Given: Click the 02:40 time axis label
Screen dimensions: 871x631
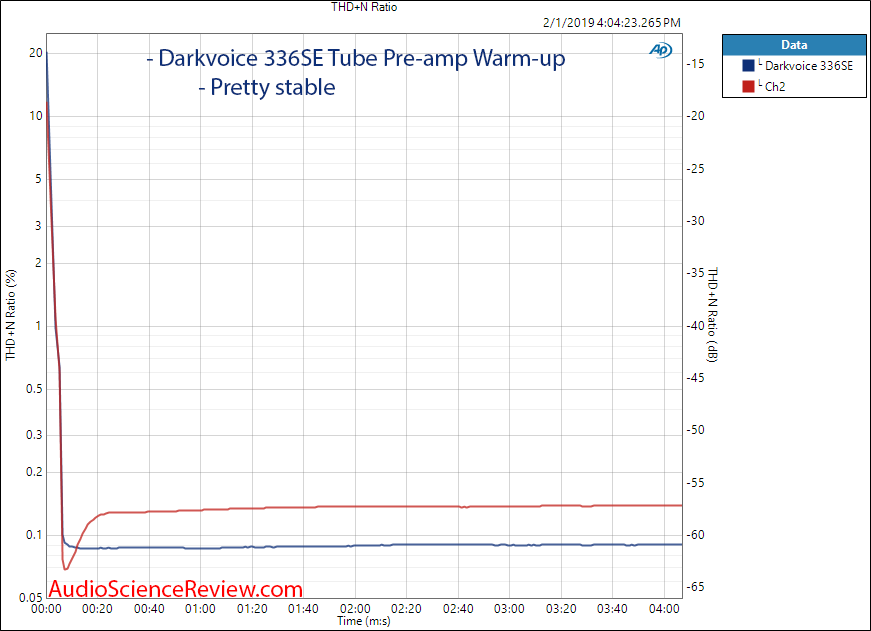Looking at the screenshot, I should pos(458,609).
